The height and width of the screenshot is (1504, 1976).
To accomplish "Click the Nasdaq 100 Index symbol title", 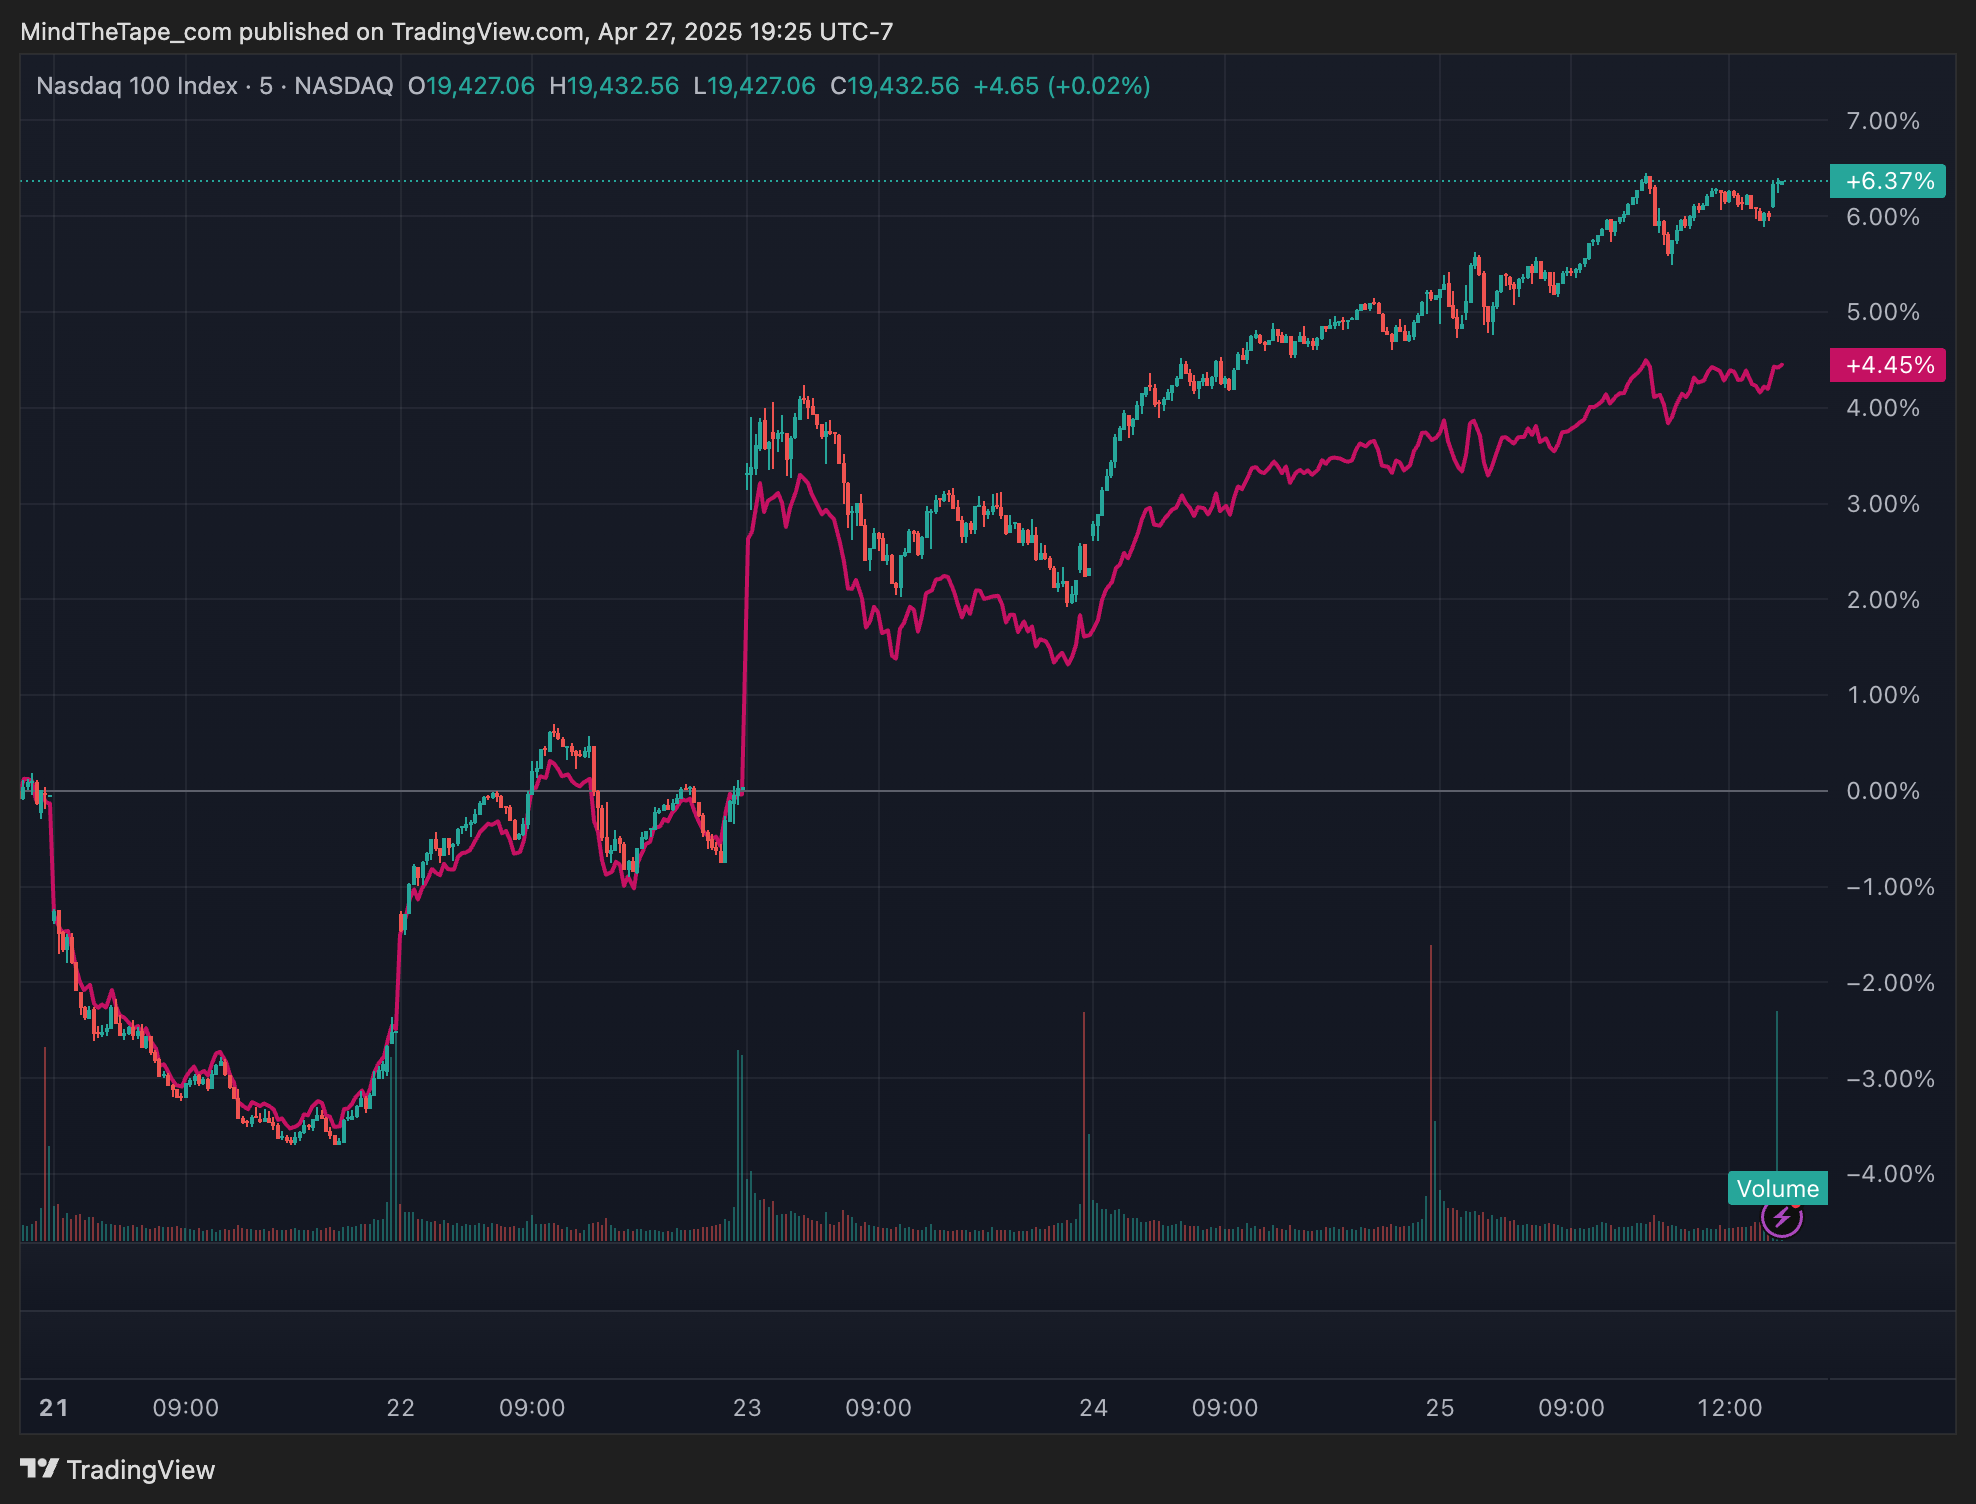I will click(x=136, y=86).
